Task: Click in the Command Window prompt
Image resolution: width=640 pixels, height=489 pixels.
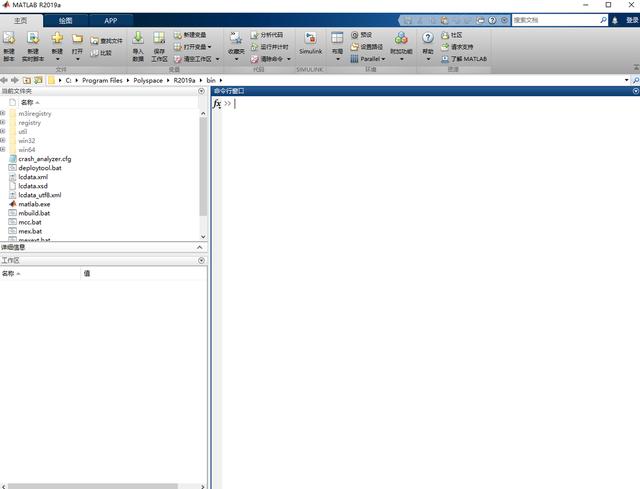Action: click(236, 104)
